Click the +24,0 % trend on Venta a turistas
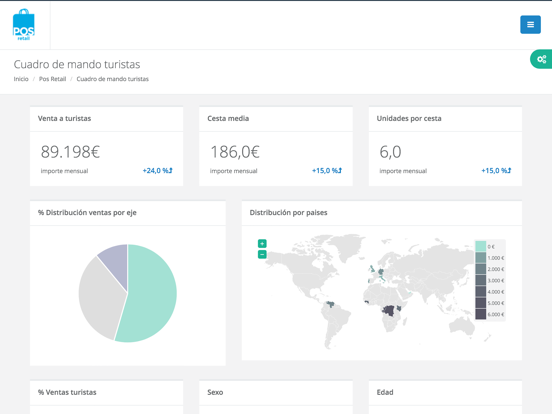The image size is (552, 414). pos(157,171)
